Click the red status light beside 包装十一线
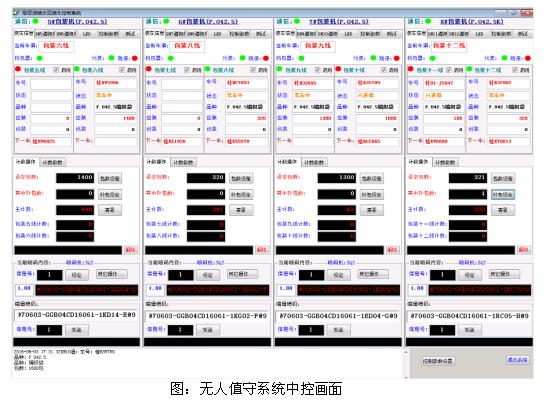 tap(410, 69)
